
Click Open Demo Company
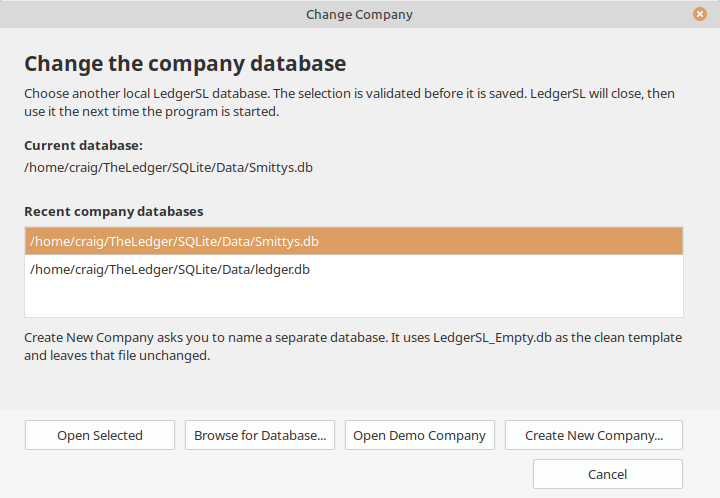[420, 435]
